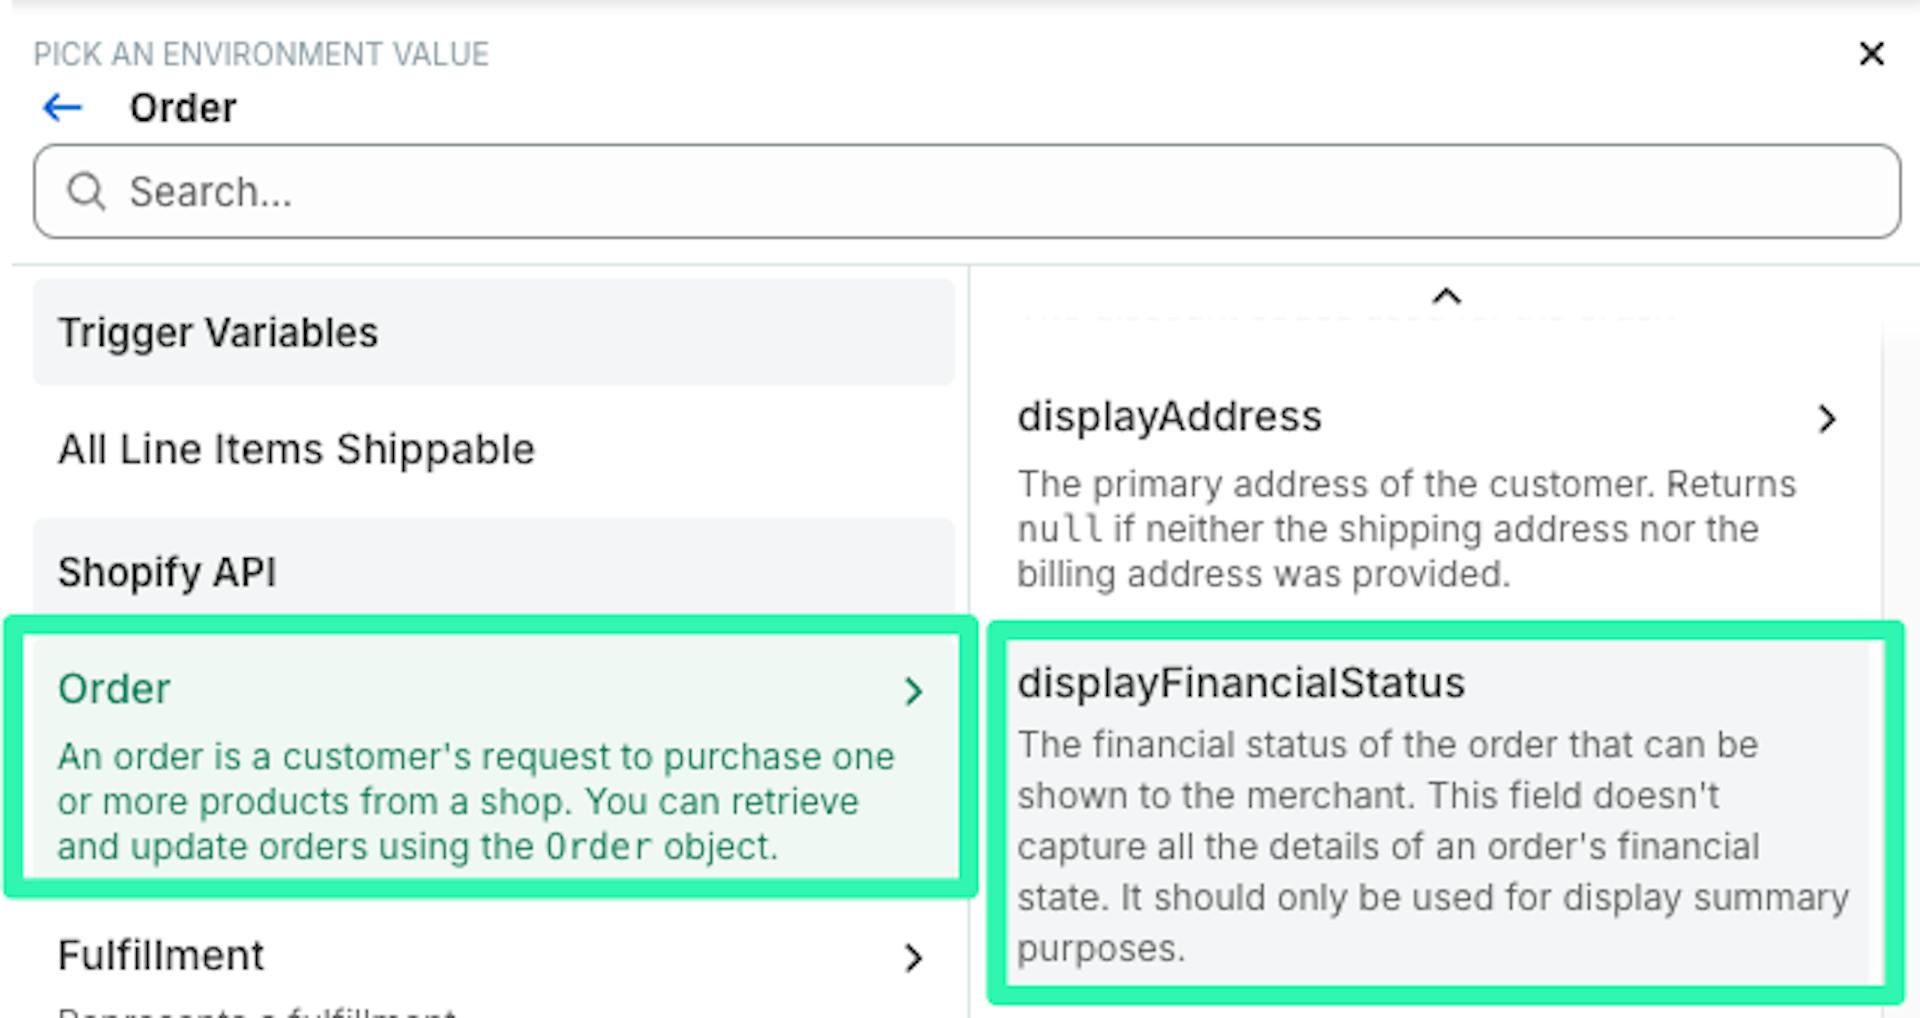Viewport: 1920px width, 1018px height.
Task: Click the scroll-up caret above displayAddress
Action: click(1446, 296)
